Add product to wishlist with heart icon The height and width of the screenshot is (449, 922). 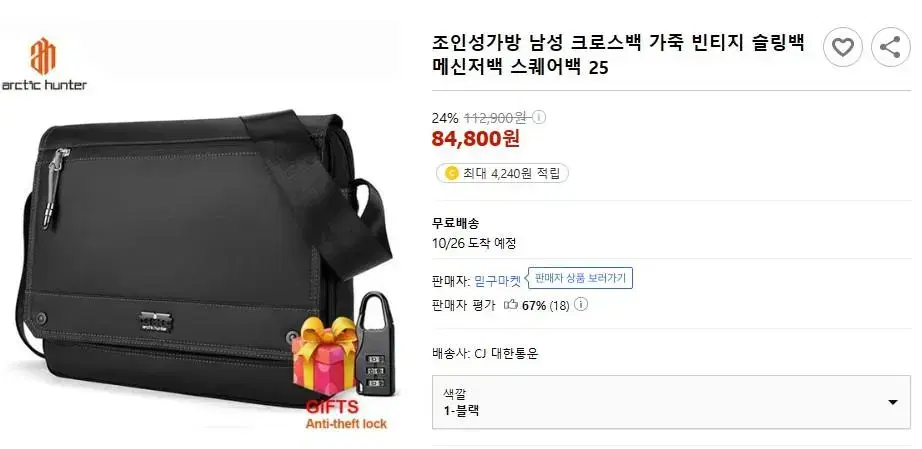[843, 47]
